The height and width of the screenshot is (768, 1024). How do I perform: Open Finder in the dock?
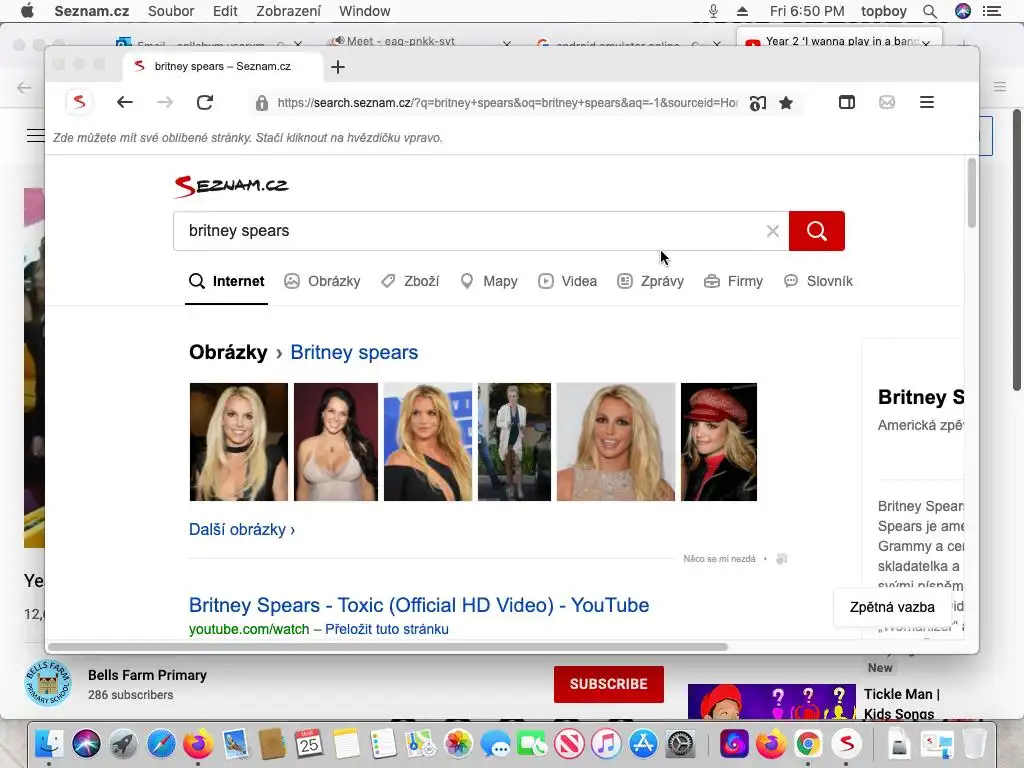tap(48, 744)
